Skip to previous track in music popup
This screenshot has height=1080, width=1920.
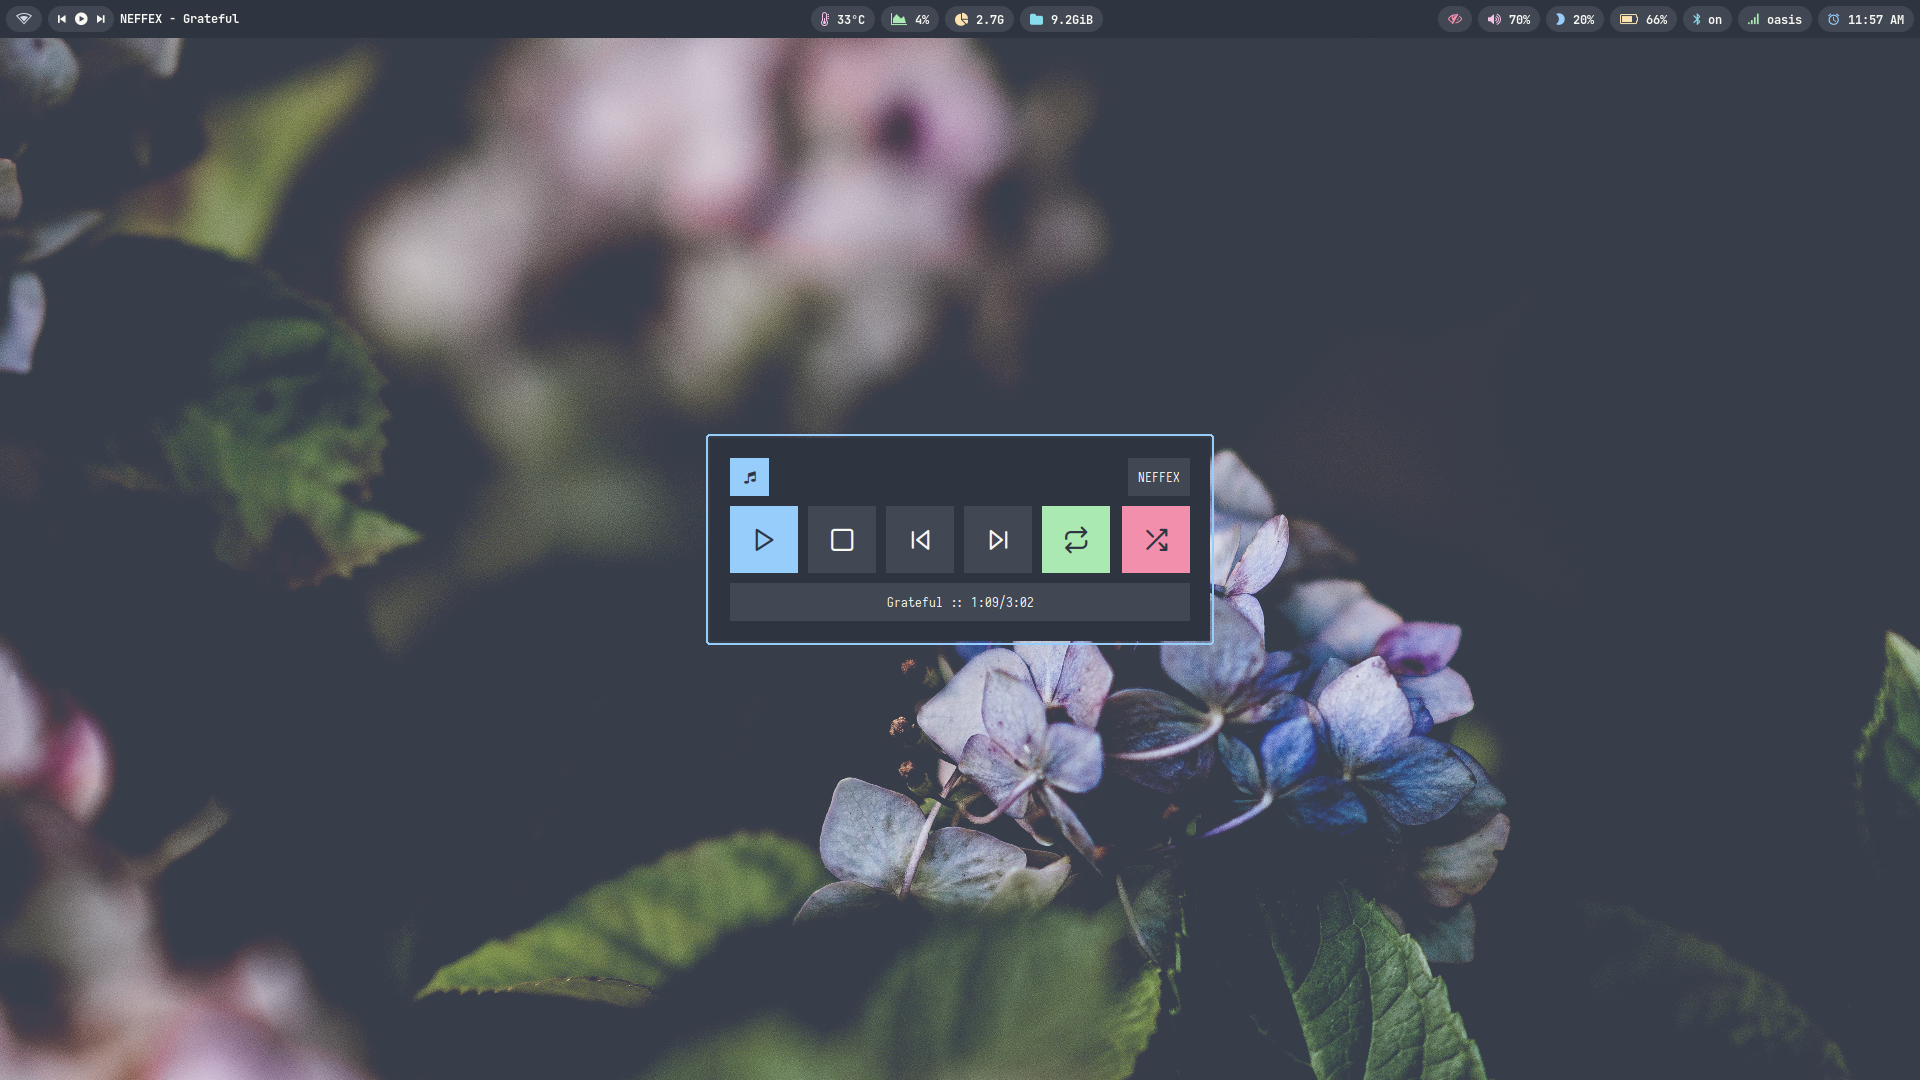919,540
